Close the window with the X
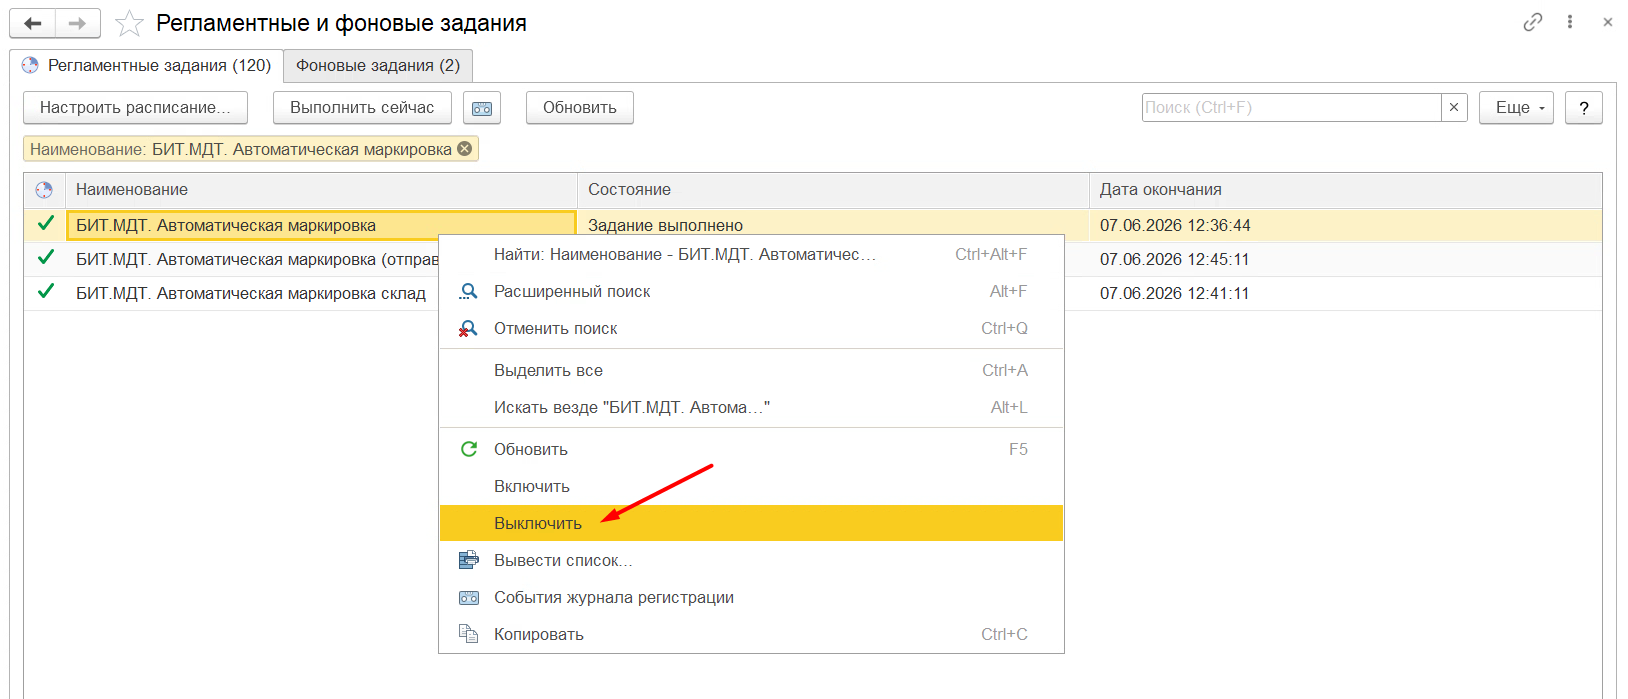Image resolution: width=1628 pixels, height=699 pixels. click(1608, 22)
